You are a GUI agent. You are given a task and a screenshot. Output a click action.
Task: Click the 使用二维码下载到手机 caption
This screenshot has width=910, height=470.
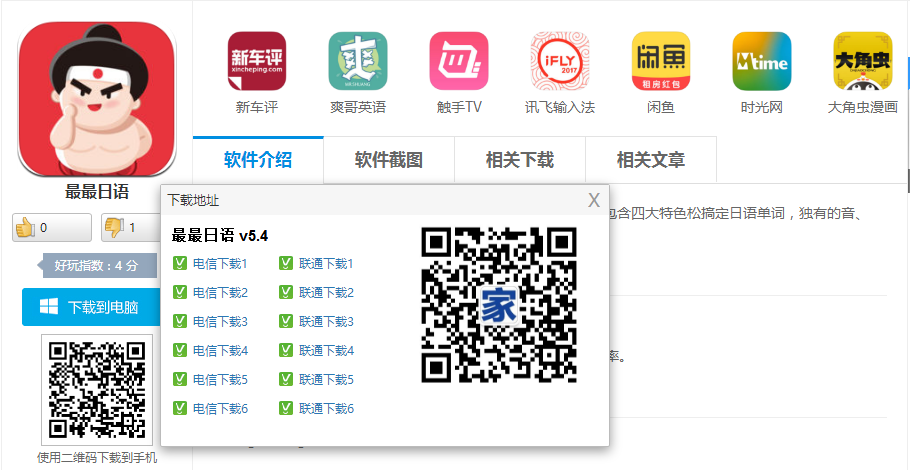(97, 458)
